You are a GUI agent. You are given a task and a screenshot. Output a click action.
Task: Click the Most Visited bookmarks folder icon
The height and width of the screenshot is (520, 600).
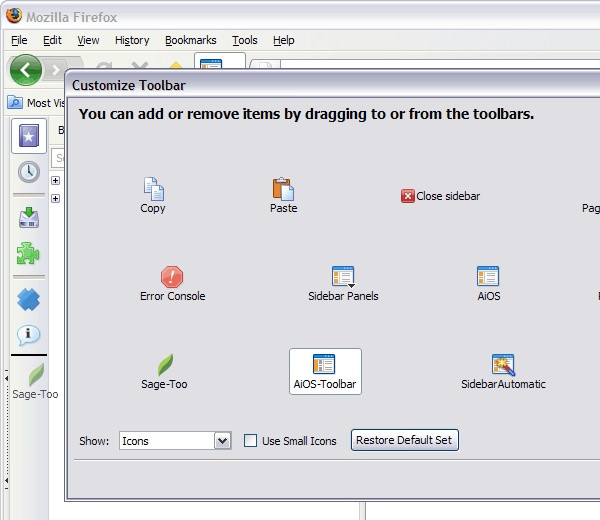pyautogui.click(x=15, y=103)
